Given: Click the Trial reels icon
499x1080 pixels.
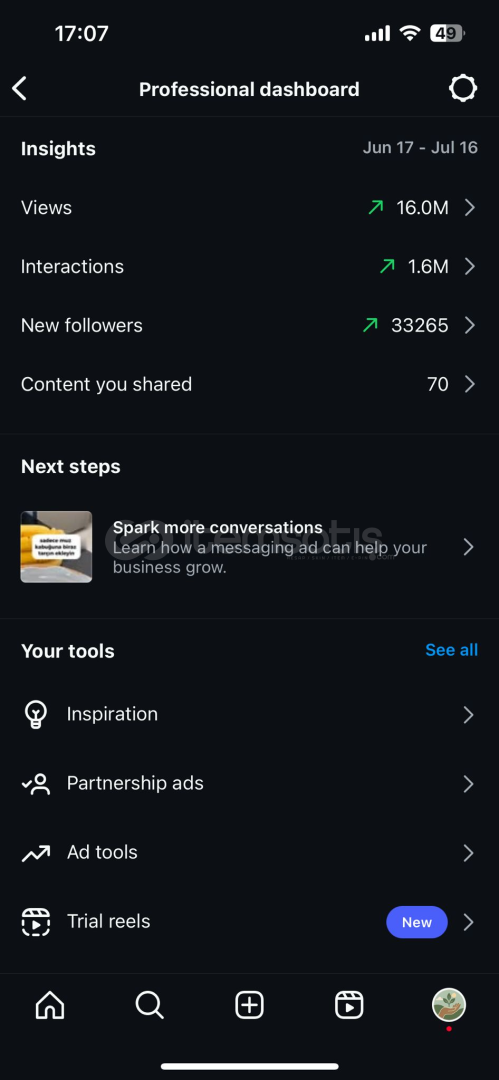Looking at the screenshot, I should (36, 922).
